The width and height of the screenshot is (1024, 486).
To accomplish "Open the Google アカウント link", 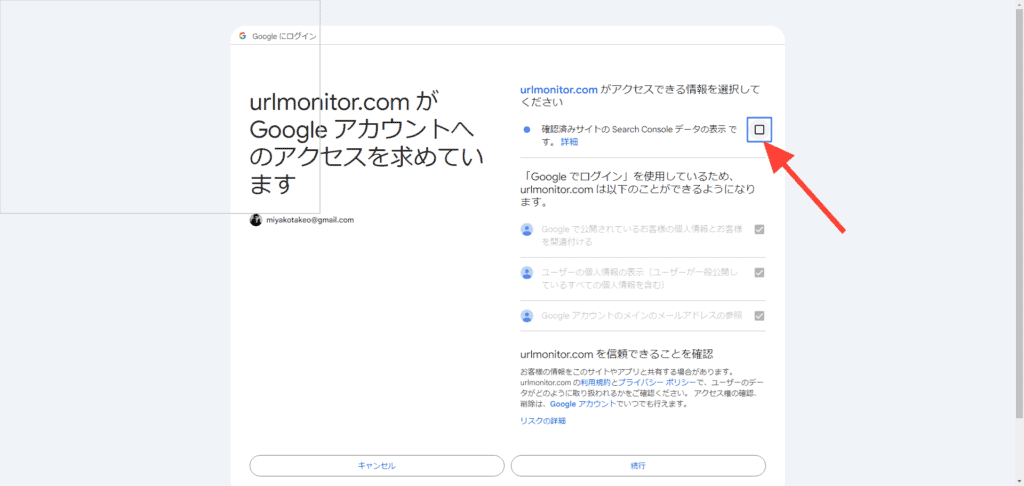I will coord(583,404).
